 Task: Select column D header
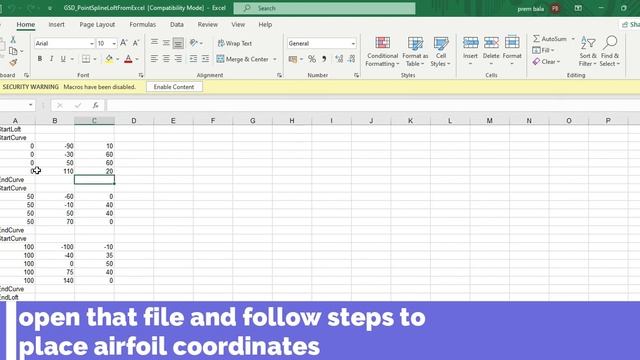pyautogui.click(x=133, y=121)
